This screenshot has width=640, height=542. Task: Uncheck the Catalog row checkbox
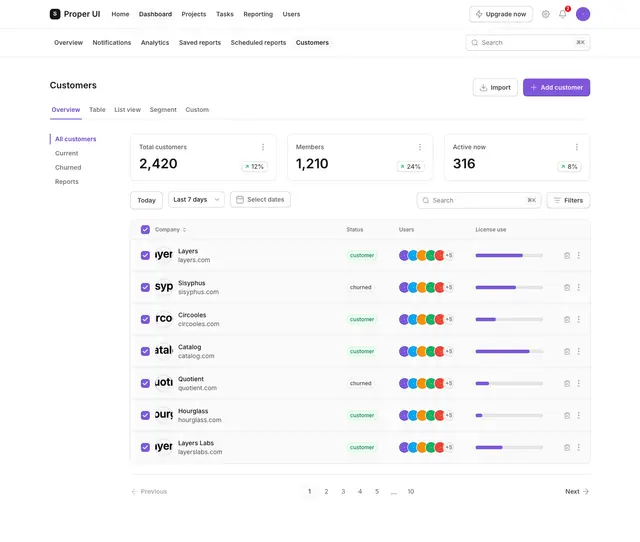145,351
